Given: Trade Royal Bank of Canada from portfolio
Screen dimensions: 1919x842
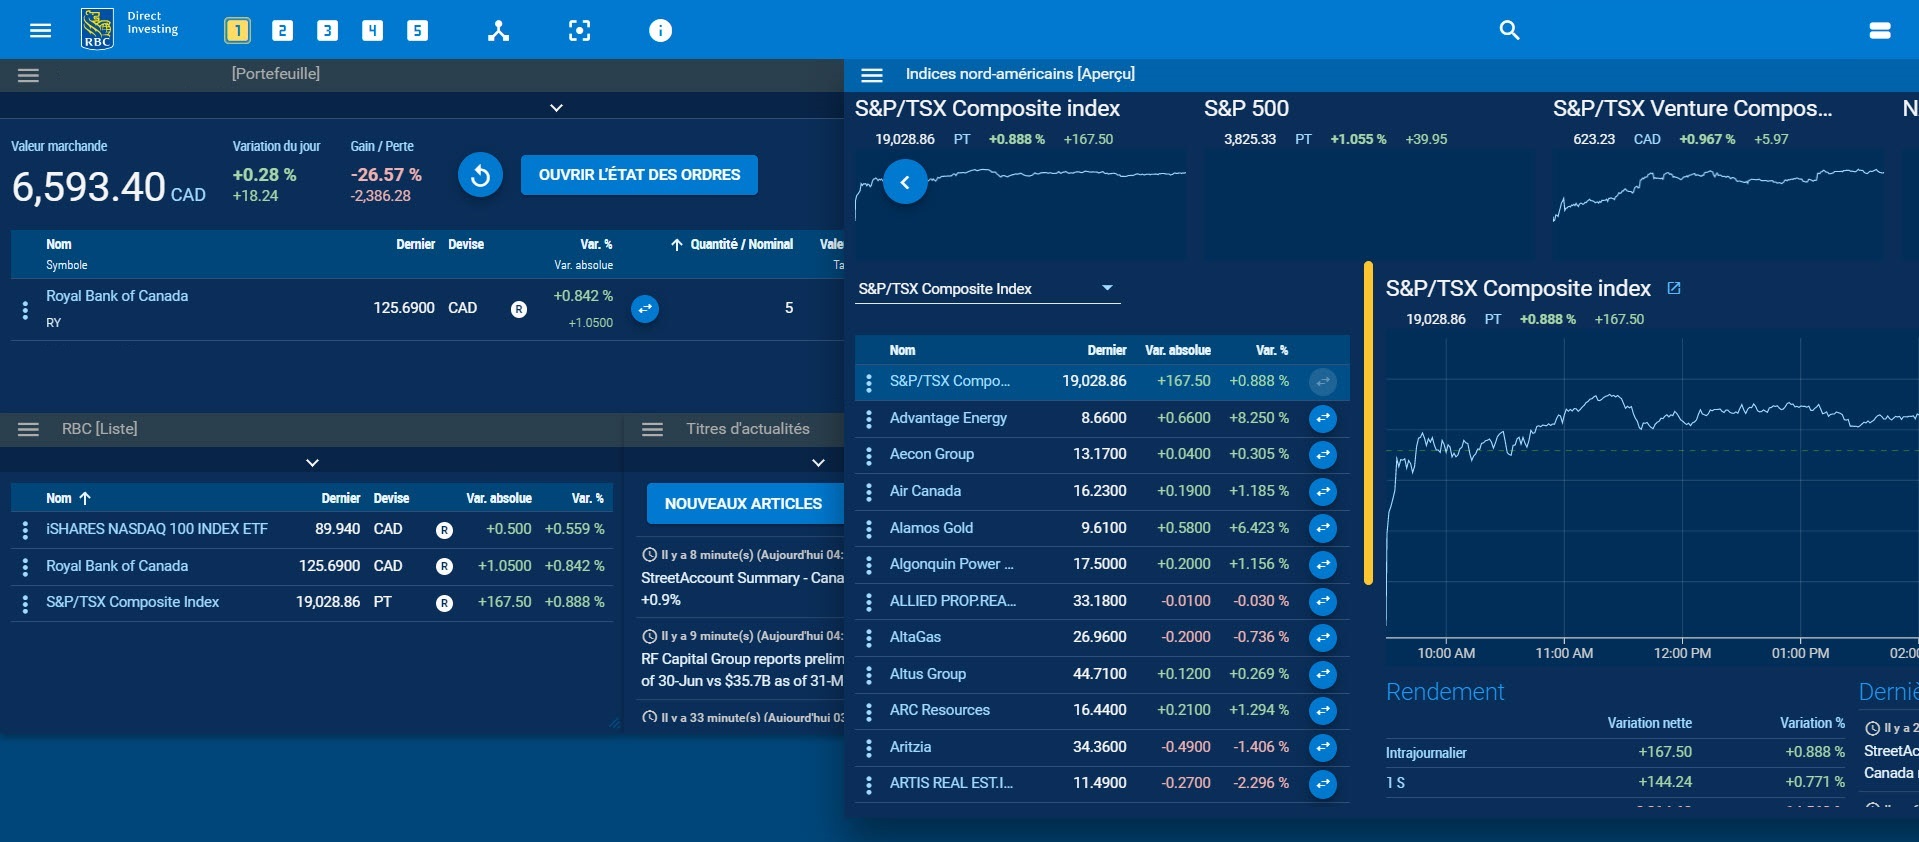Looking at the screenshot, I should click(x=645, y=309).
